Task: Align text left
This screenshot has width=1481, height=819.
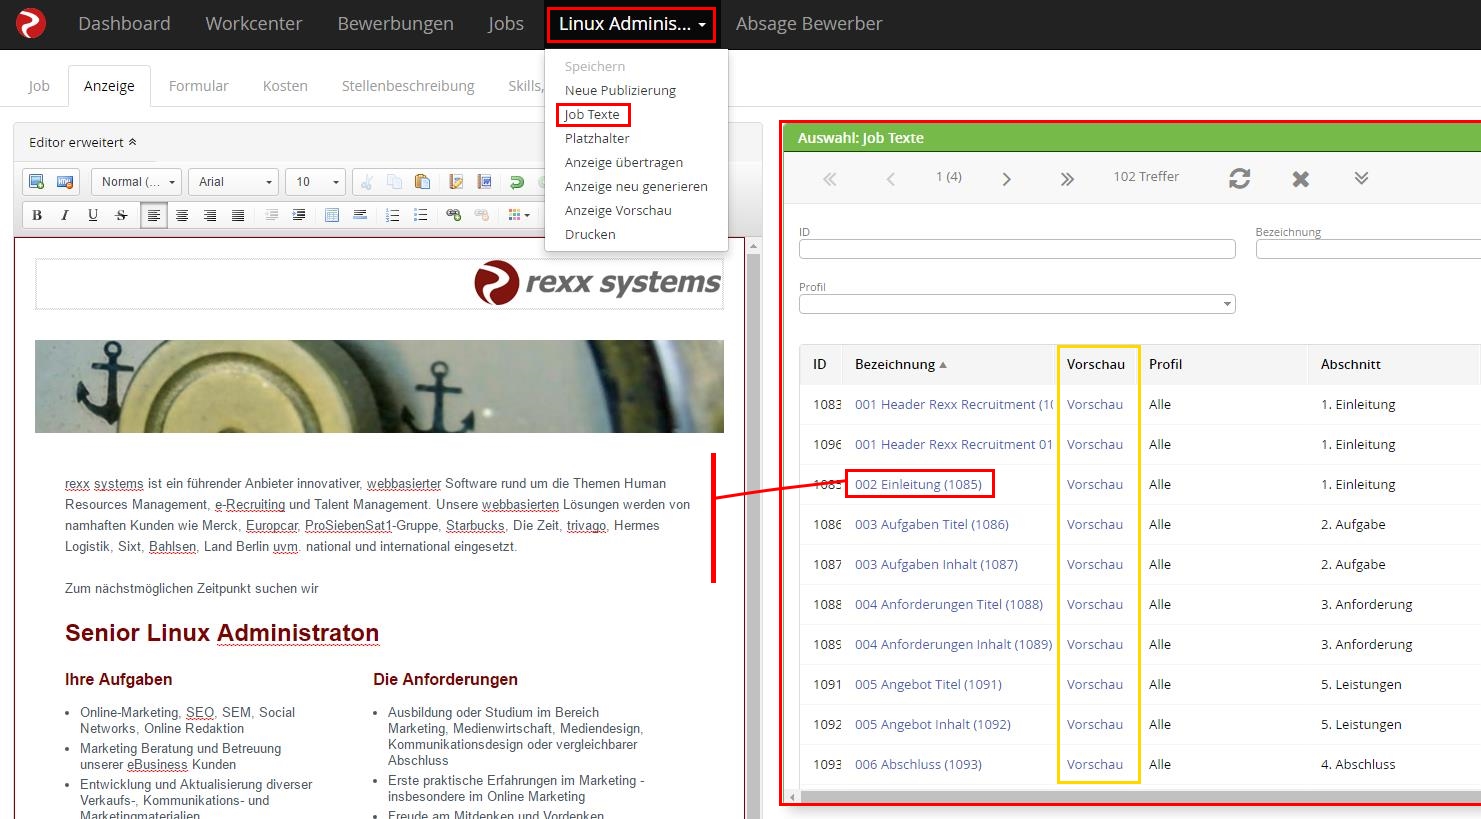Action: pyautogui.click(x=154, y=215)
